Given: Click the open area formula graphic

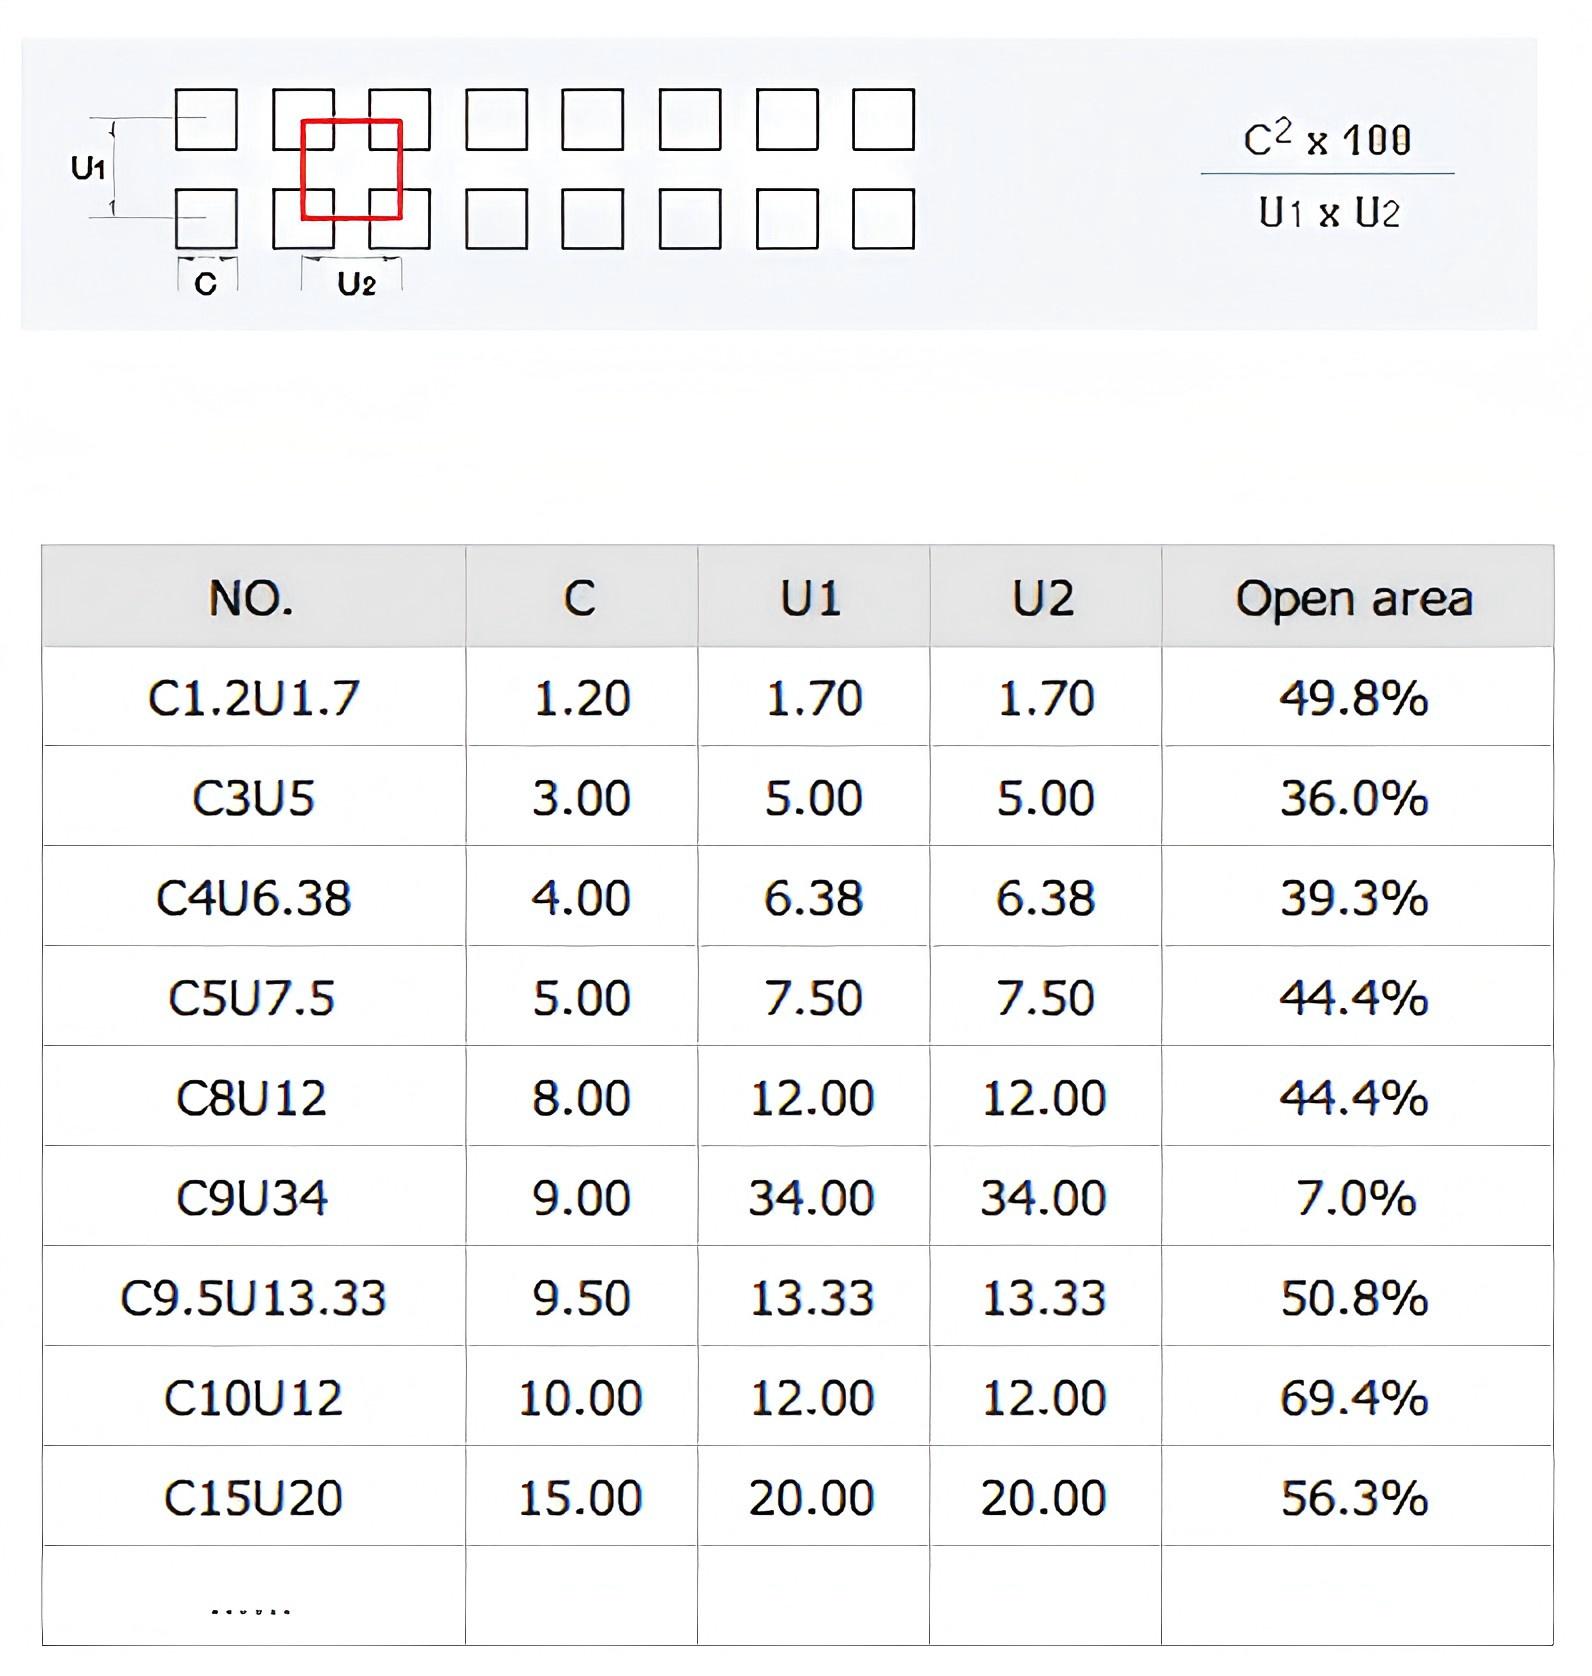Looking at the screenshot, I should (x=1328, y=174).
